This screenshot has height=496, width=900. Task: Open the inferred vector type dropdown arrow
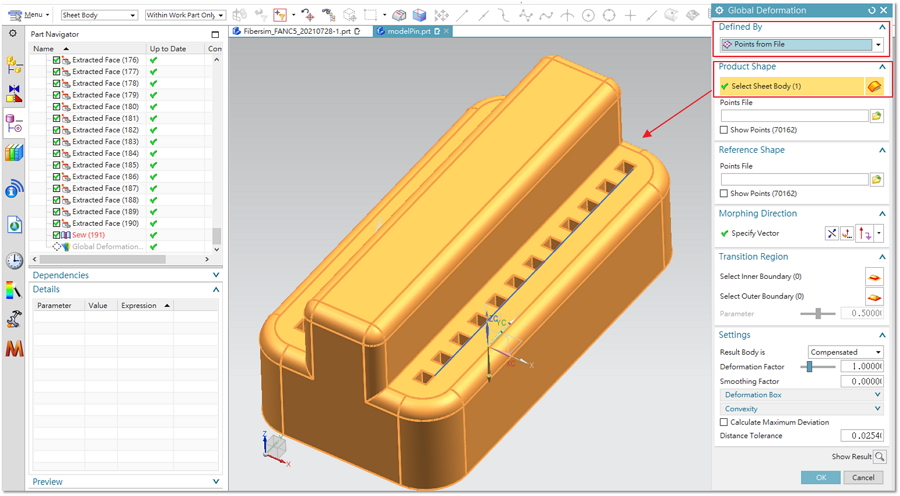pos(879,234)
